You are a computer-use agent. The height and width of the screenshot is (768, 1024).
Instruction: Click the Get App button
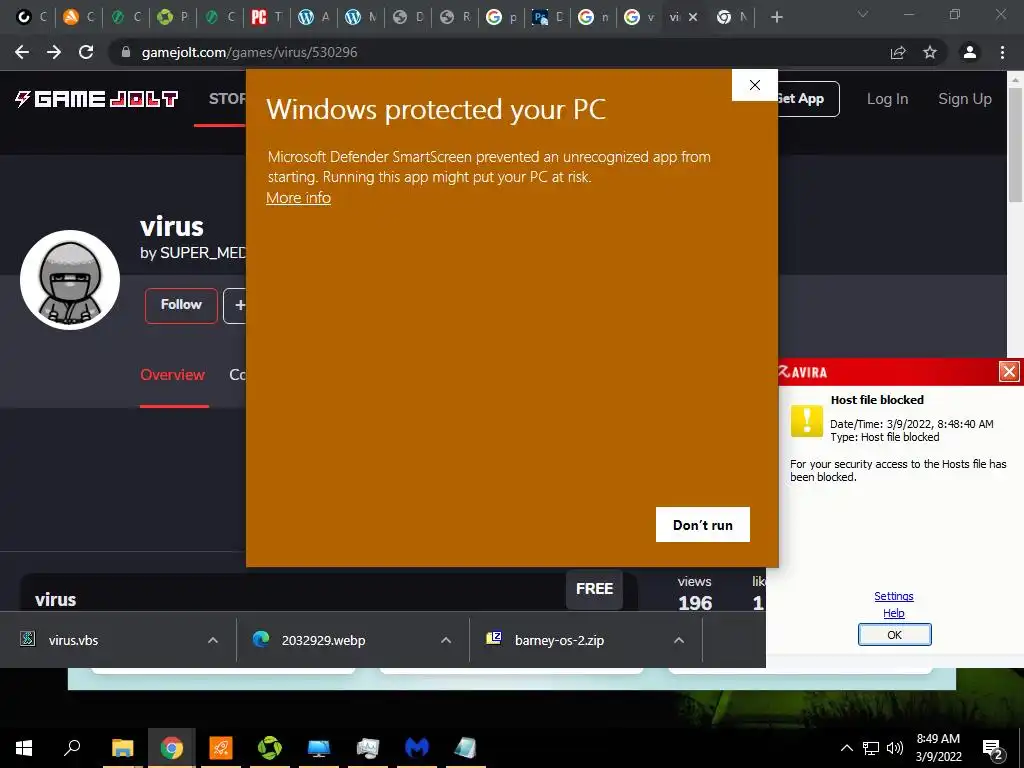pyautogui.click(x=808, y=99)
